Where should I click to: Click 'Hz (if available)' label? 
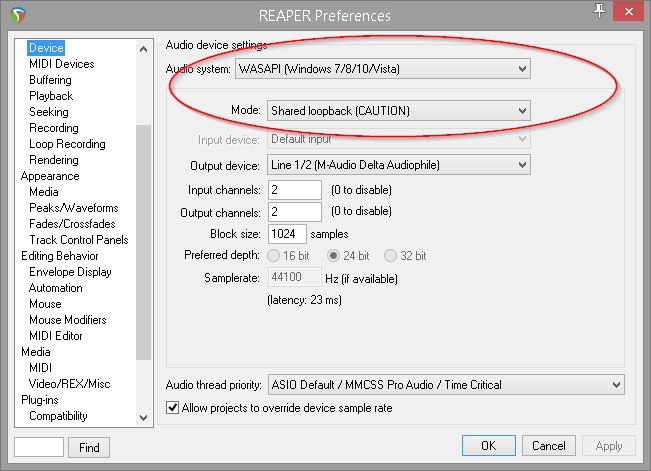[x=361, y=279]
